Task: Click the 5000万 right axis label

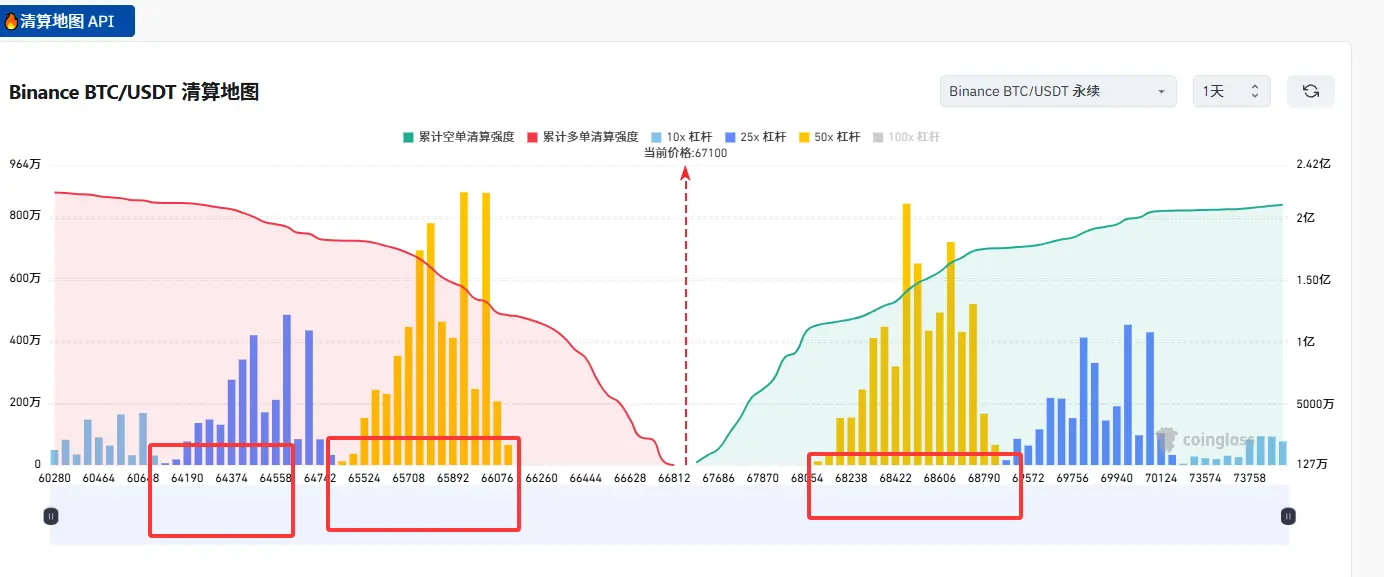Action: coord(1314,404)
